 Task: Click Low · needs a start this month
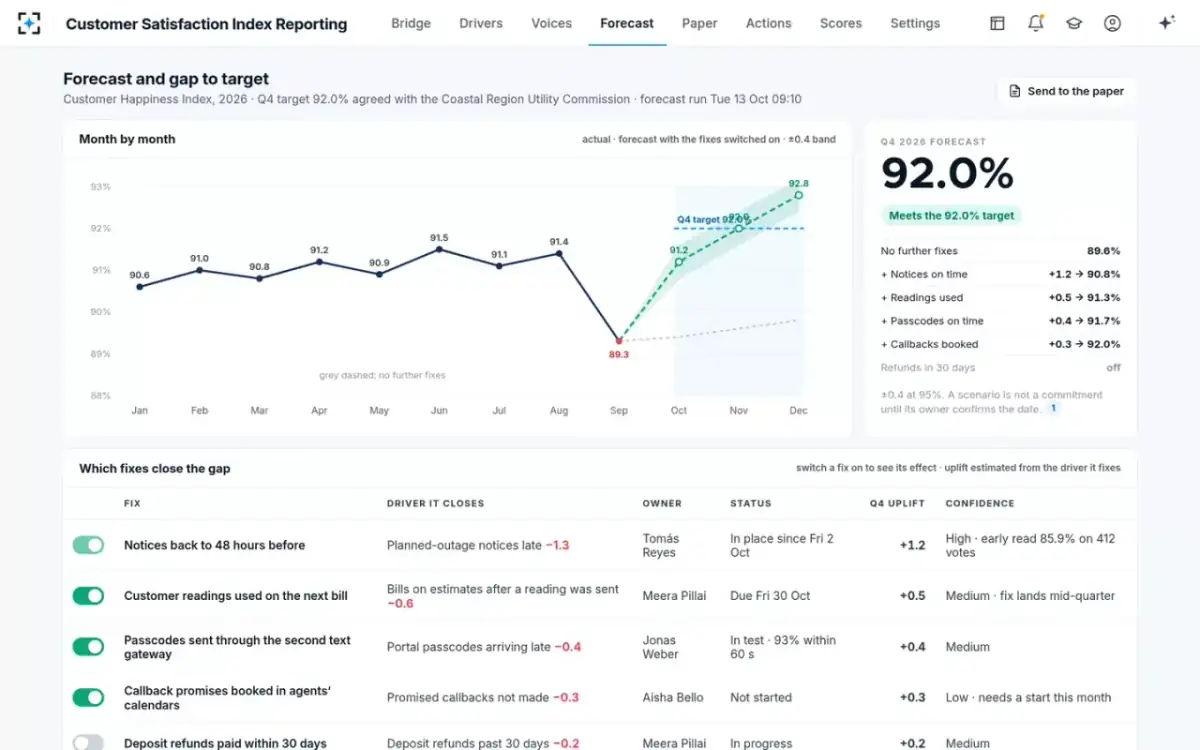click(1028, 698)
